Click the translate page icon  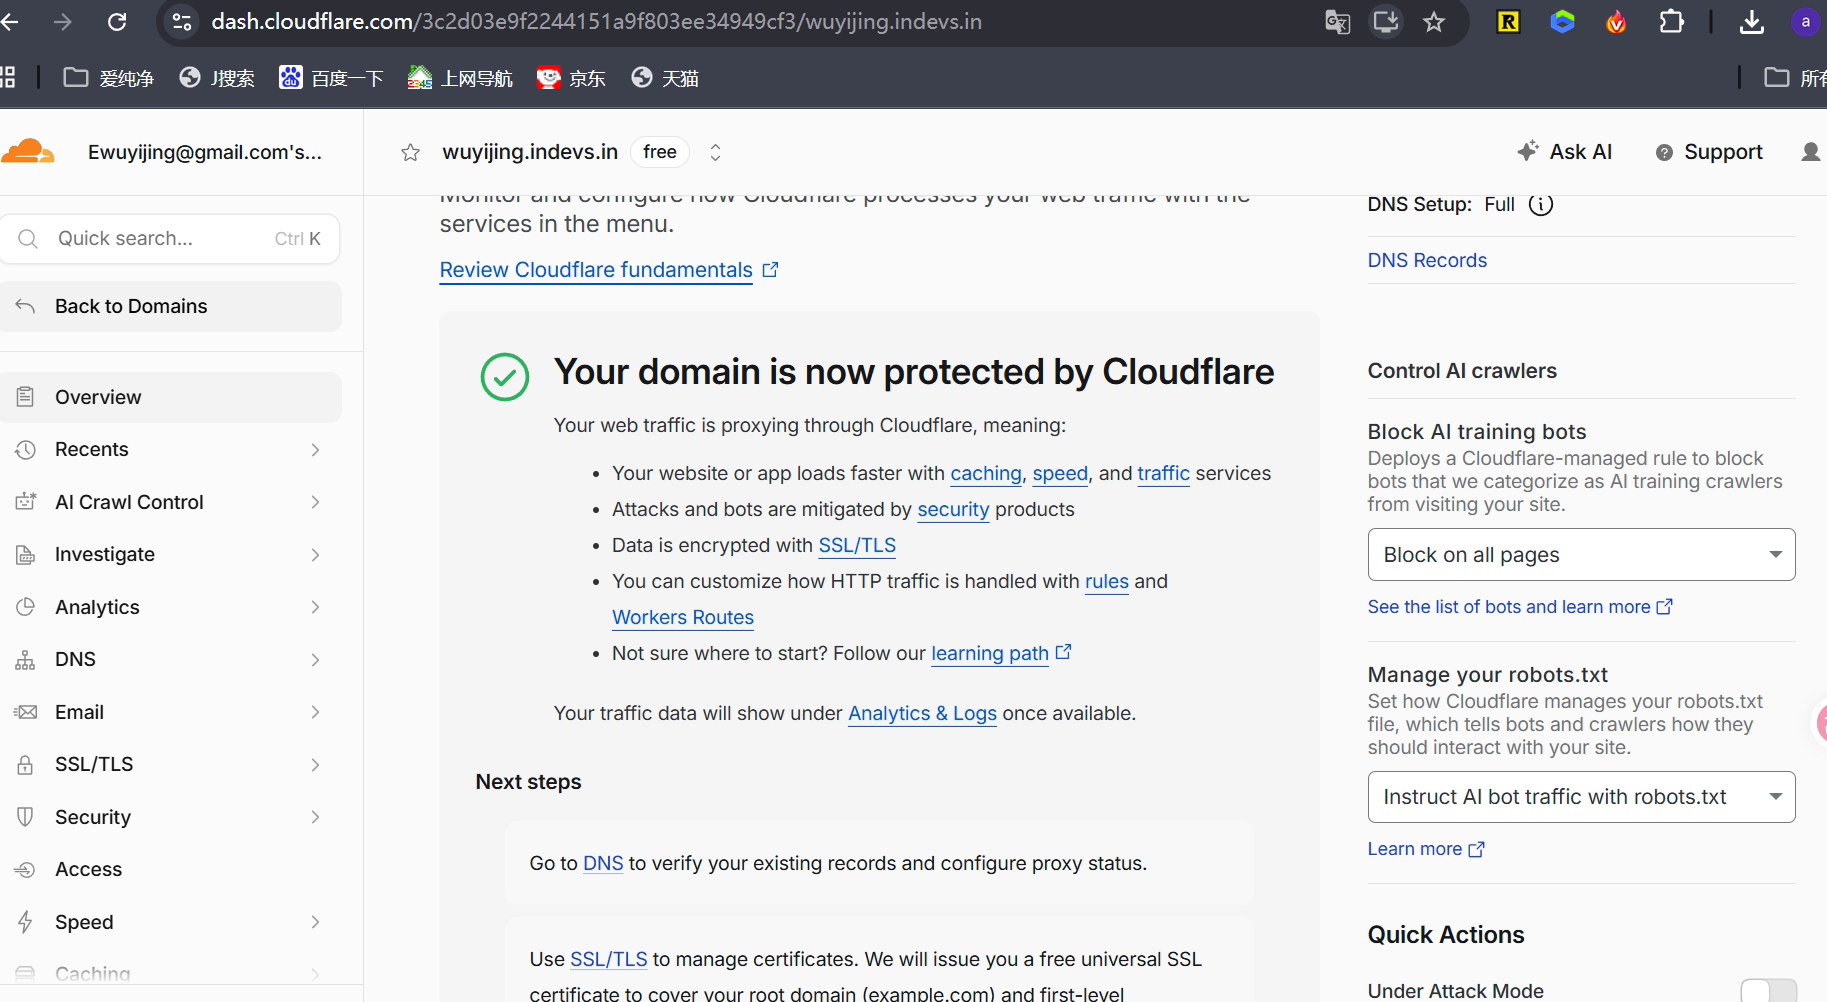pos(1337,22)
